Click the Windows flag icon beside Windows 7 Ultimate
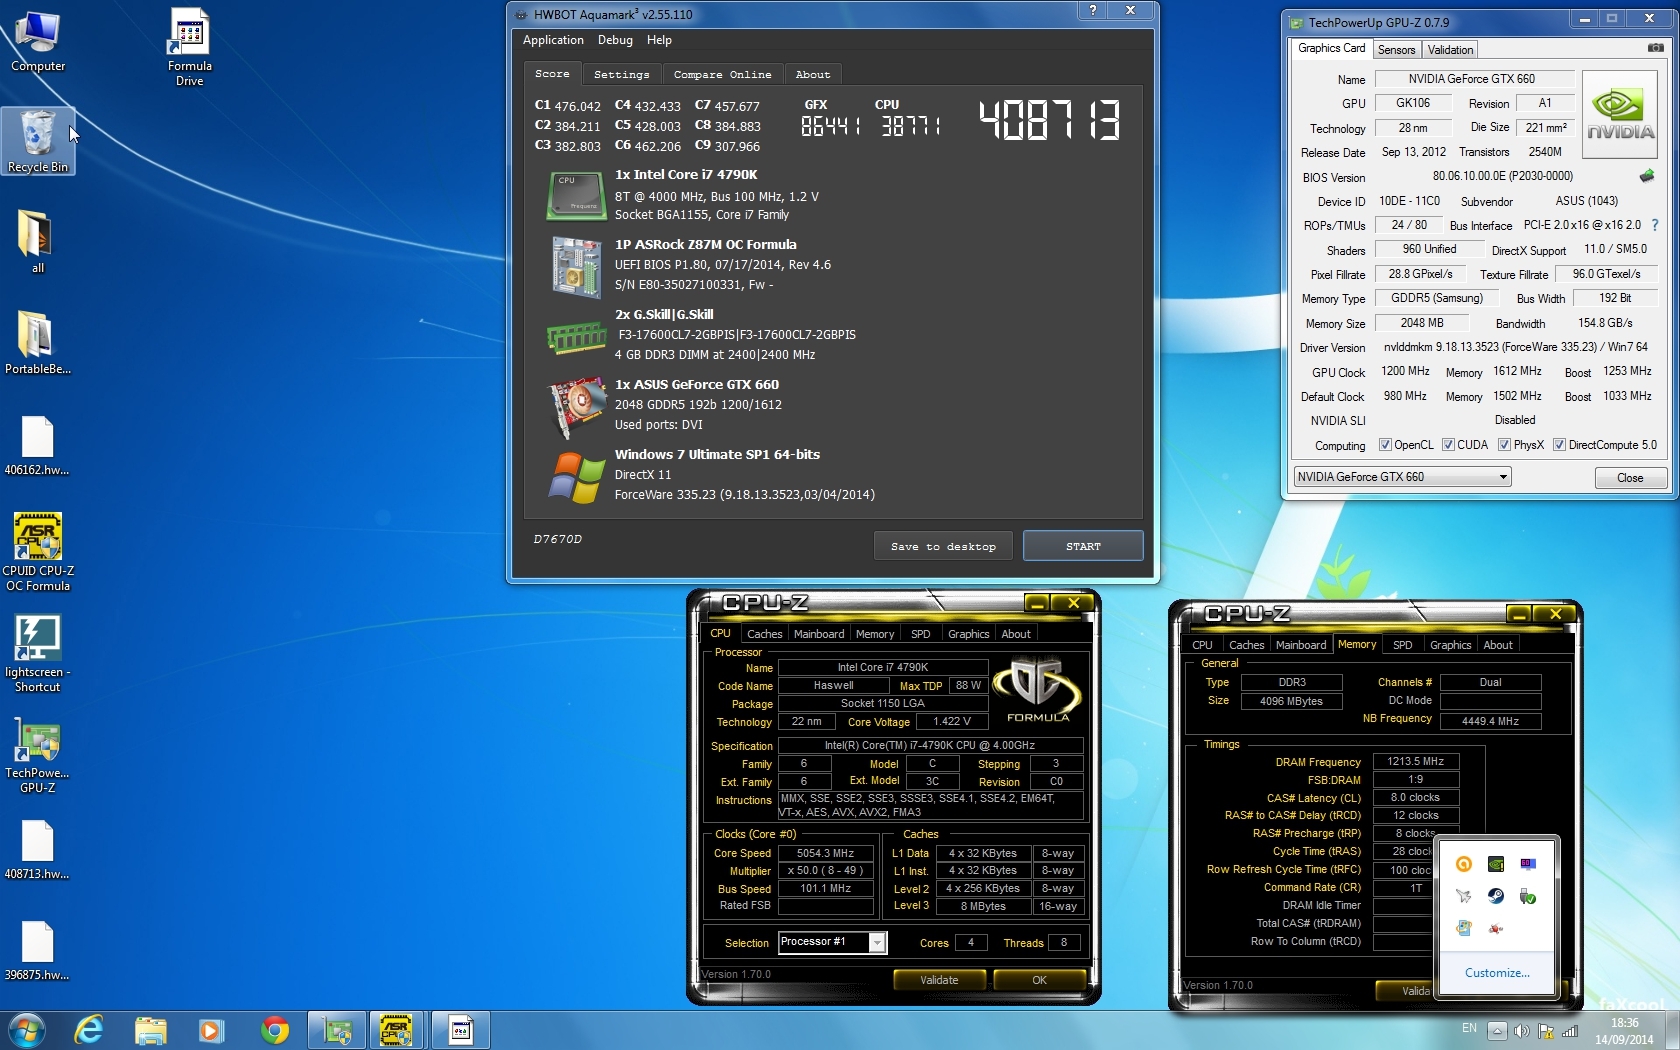The height and width of the screenshot is (1050, 1680). coord(576,477)
